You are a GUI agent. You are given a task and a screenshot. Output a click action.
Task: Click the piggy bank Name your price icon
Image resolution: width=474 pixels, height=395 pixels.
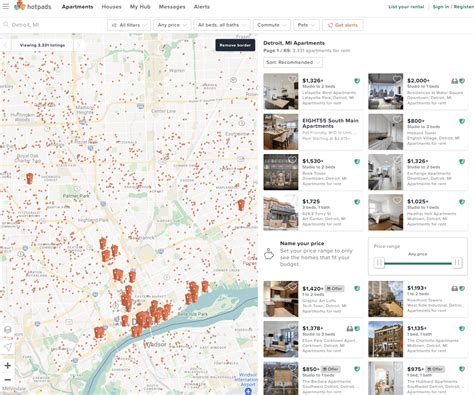coord(269,254)
